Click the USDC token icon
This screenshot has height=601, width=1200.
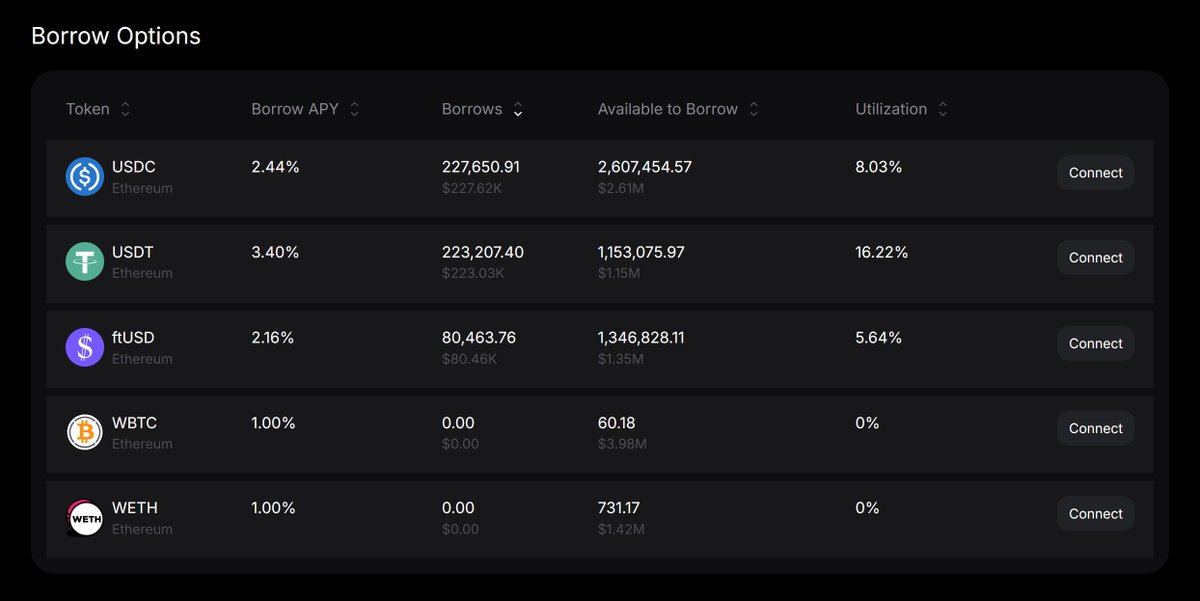click(x=85, y=177)
